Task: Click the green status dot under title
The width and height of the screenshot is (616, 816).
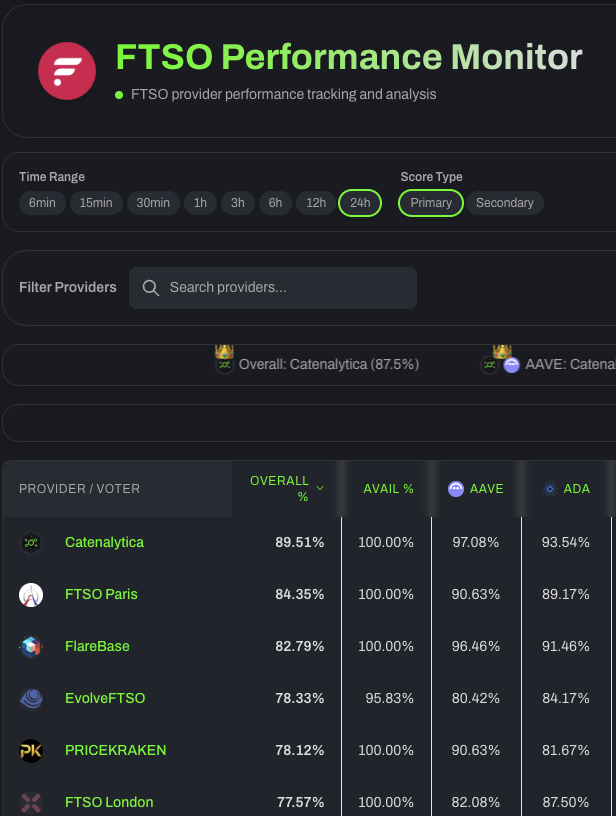Action: click(x=119, y=95)
